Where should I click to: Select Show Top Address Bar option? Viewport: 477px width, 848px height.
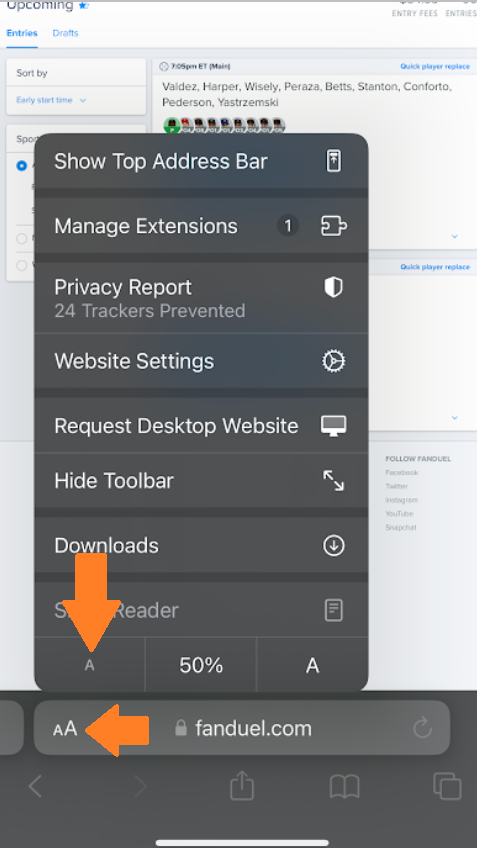pyautogui.click(x=201, y=161)
